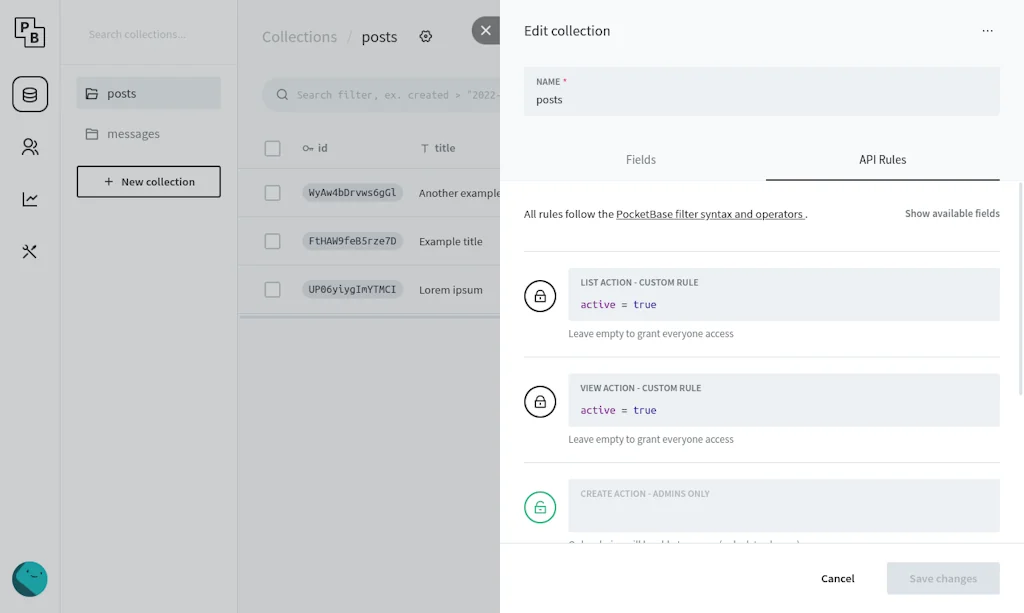Viewport: 1024px width, 613px height.
Task: Create a New collection
Action: click(x=148, y=181)
